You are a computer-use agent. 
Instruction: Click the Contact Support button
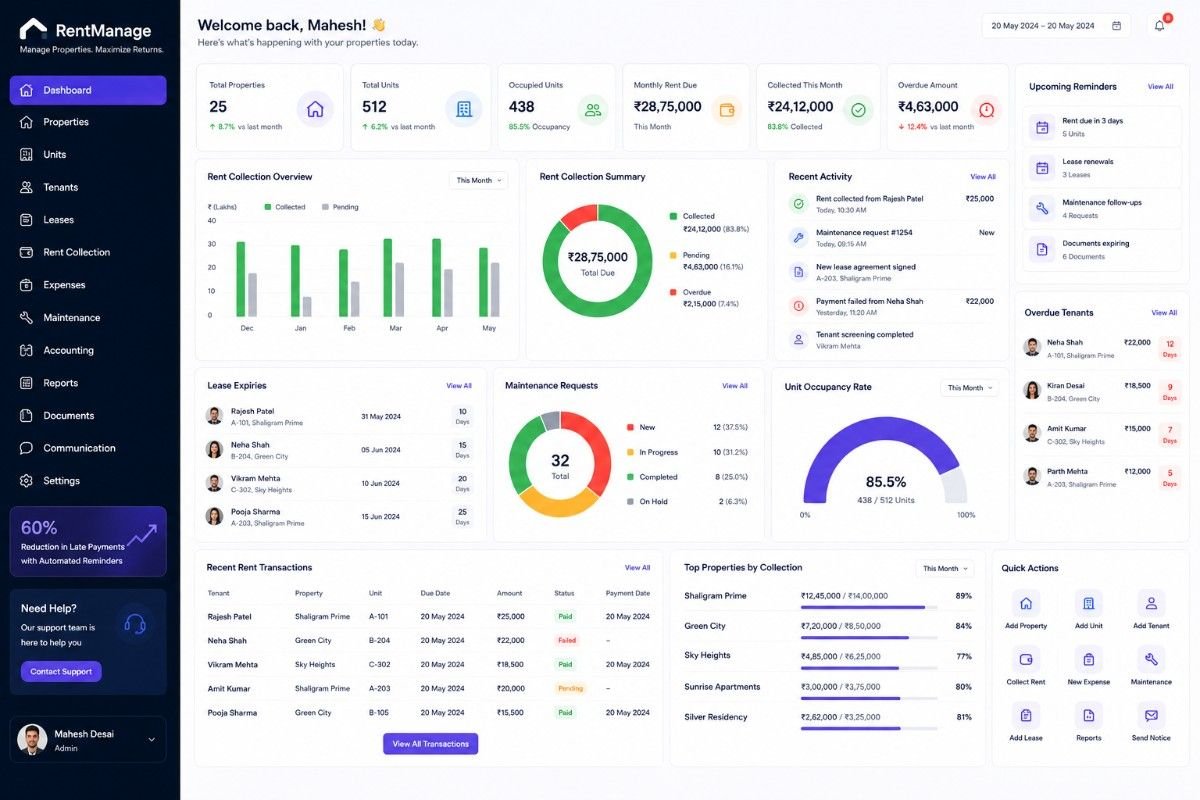[61, 672]
